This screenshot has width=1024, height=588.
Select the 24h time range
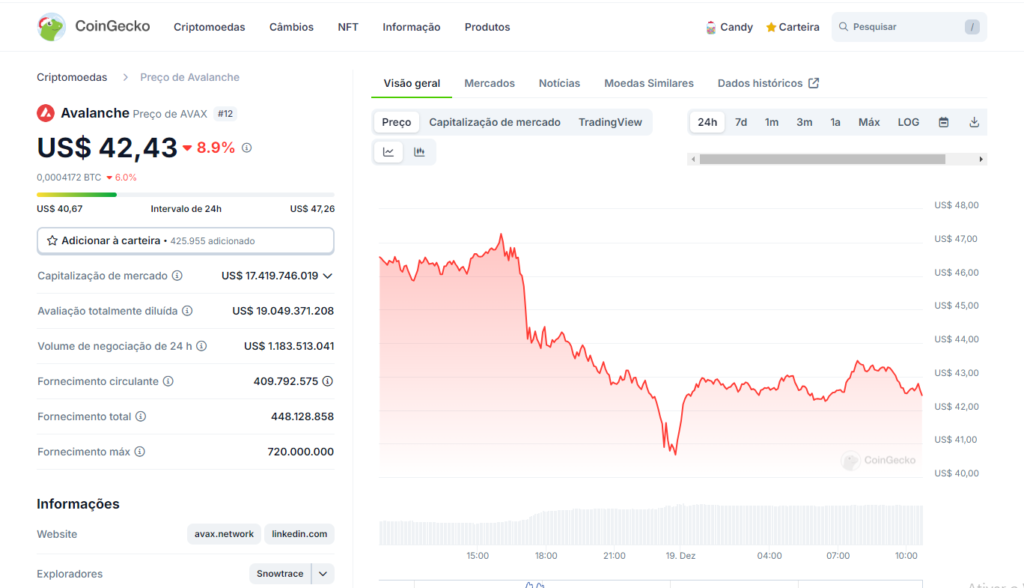[707, 122]
